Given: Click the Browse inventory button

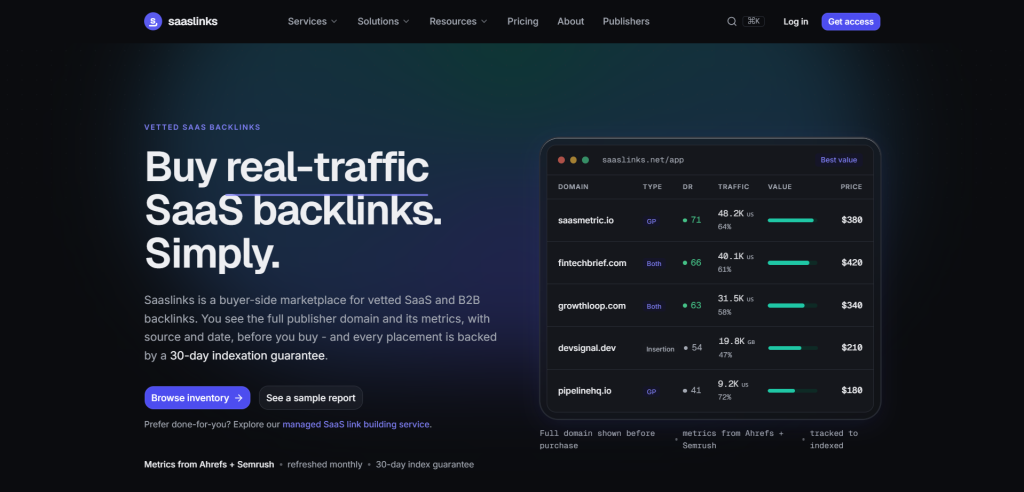Looking at the screenshot, I should coord(197,398).
